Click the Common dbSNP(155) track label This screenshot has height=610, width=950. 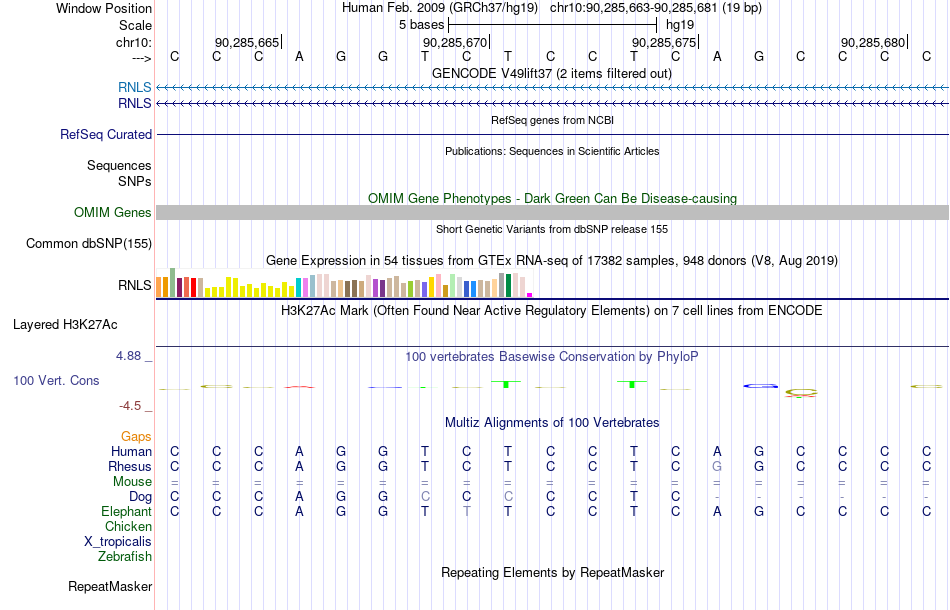88,244
